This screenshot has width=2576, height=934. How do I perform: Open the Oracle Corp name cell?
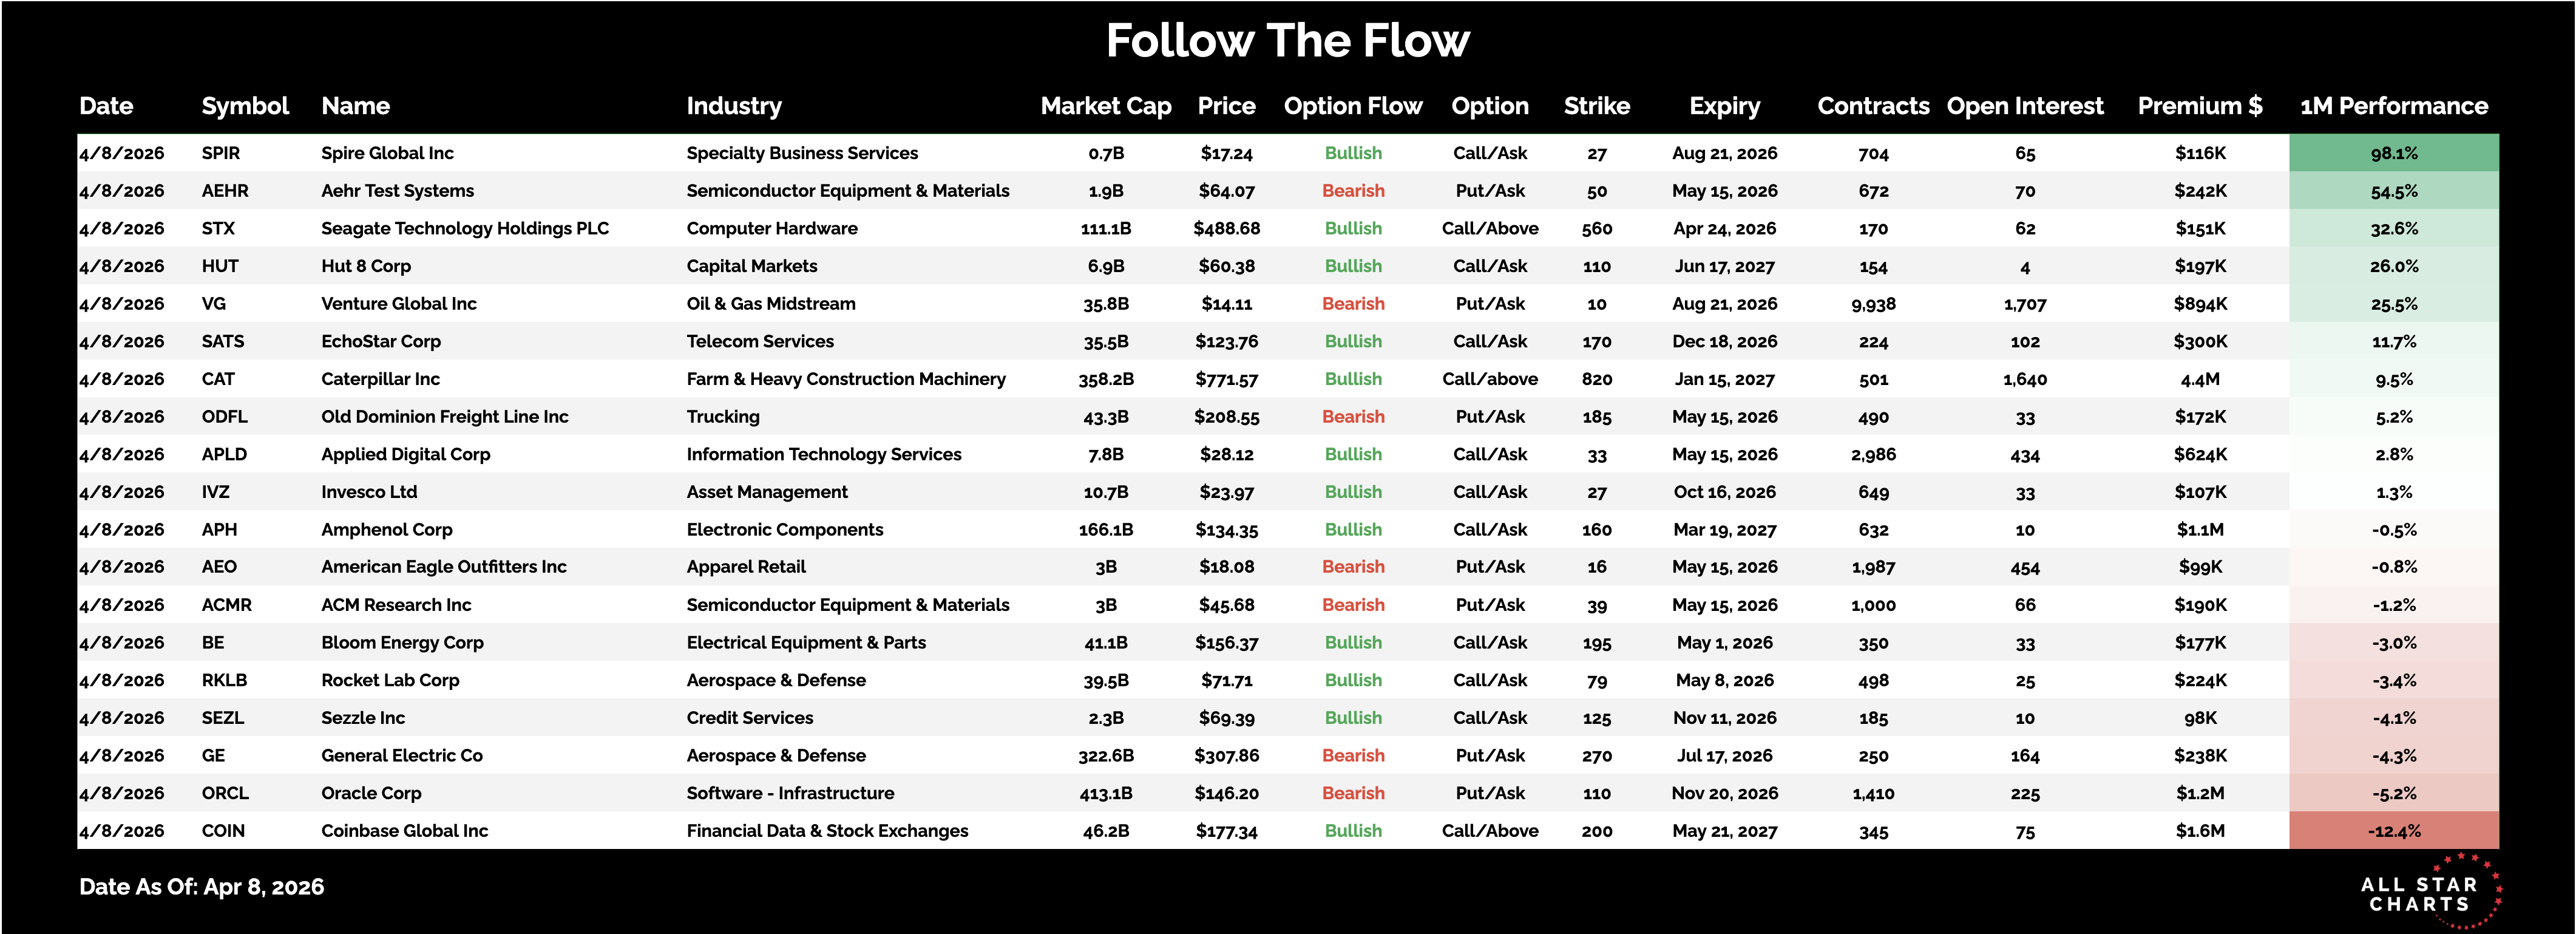(371, 793)
